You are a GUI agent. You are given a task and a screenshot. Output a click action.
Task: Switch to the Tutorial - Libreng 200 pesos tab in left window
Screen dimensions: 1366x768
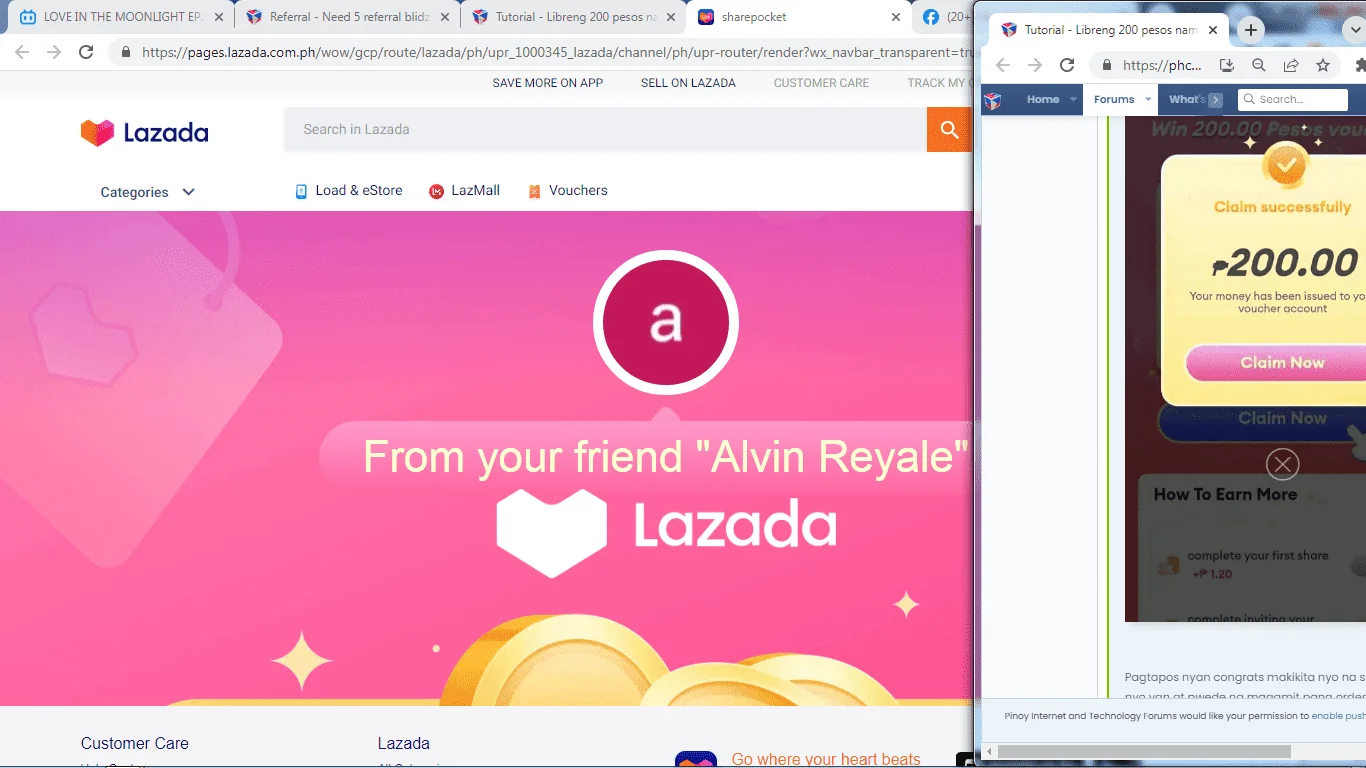click(x=574, y=17)
